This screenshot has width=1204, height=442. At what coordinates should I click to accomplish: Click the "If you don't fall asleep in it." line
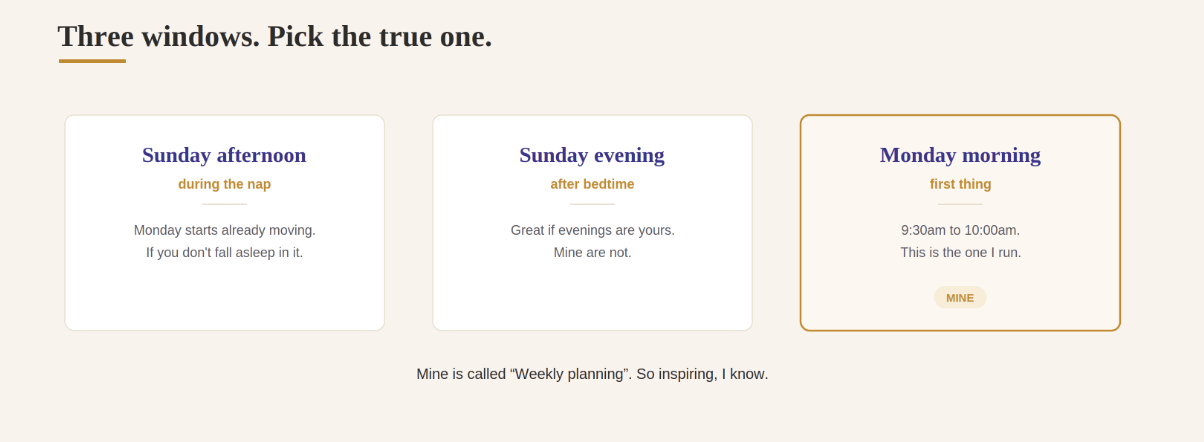224,252
